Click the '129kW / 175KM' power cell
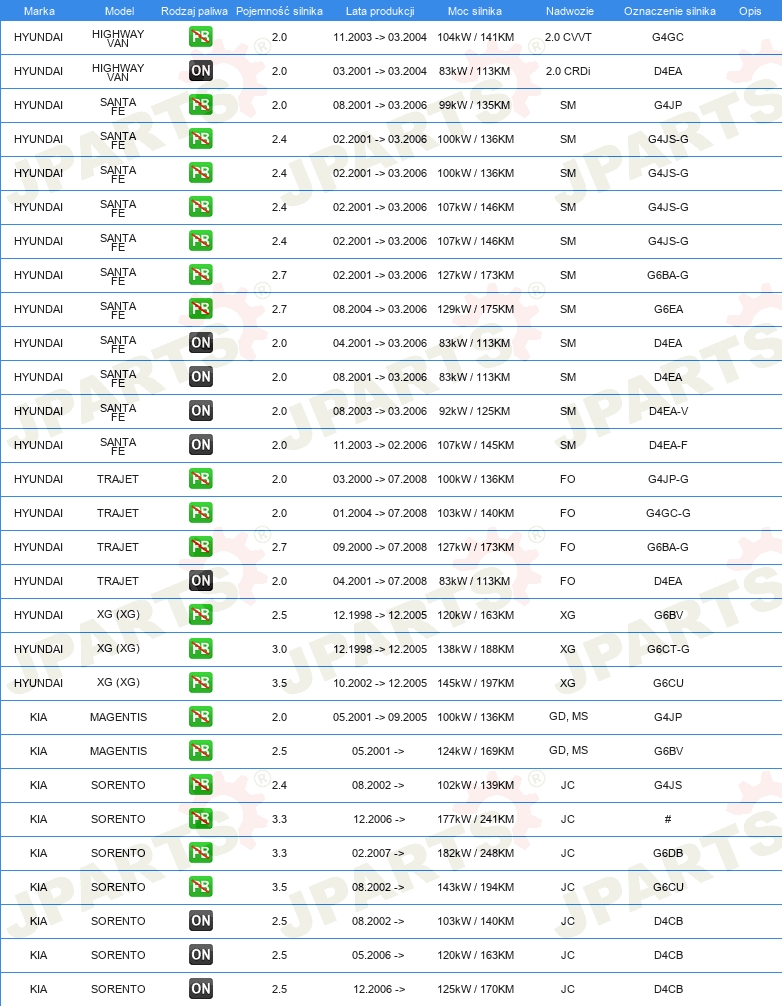Screen dimensions: 782x1006 (x=475, y=309)
